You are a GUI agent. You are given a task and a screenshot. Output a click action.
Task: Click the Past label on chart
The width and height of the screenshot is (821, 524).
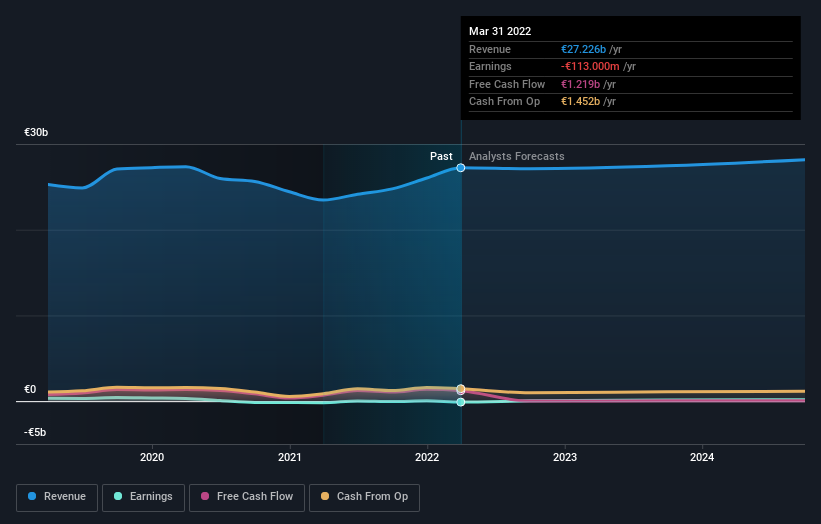(441, 156)
